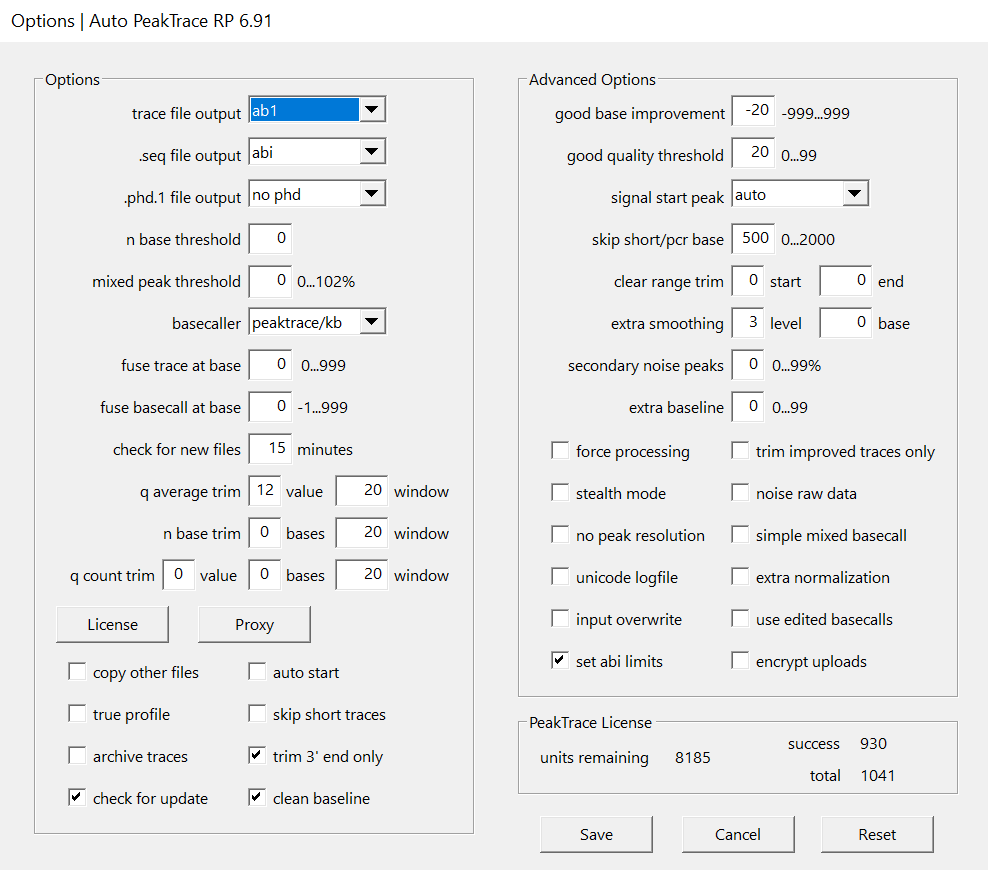
Task: Open the trace file output dropdown
Action: click(x=372, y=110)
